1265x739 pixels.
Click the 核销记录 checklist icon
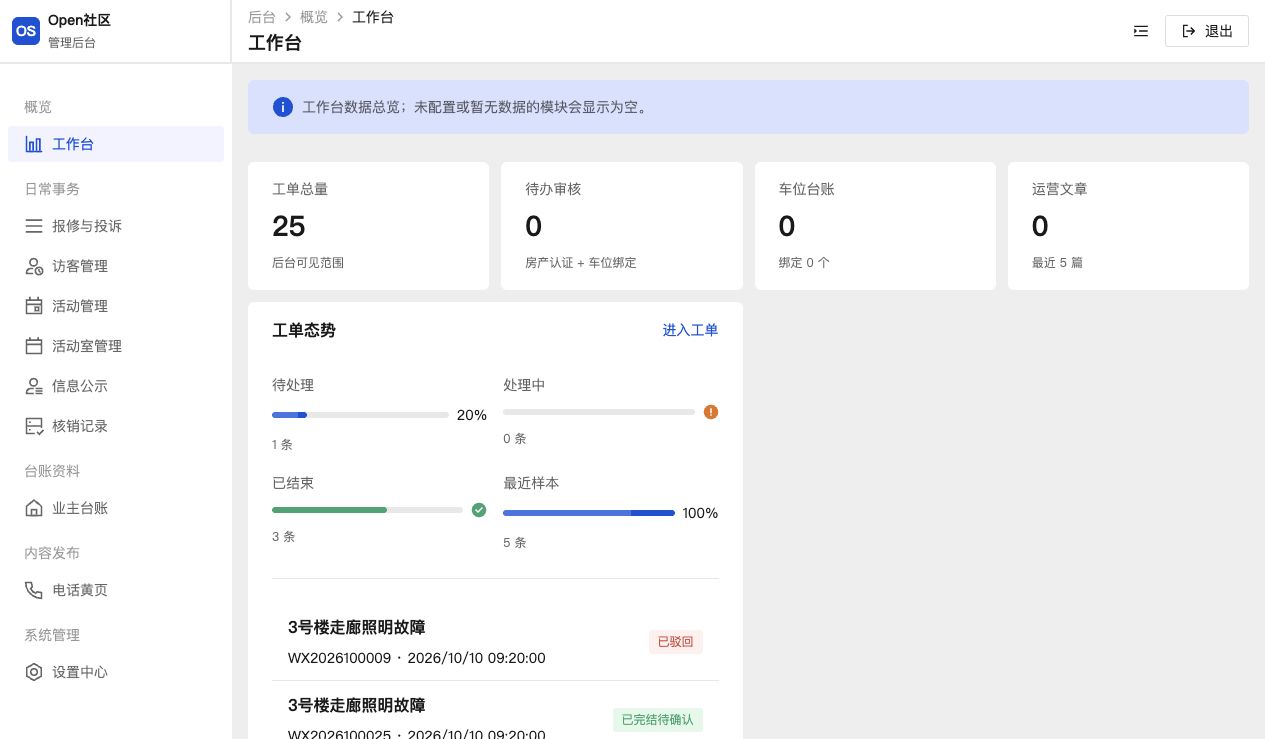coord(34,426)
